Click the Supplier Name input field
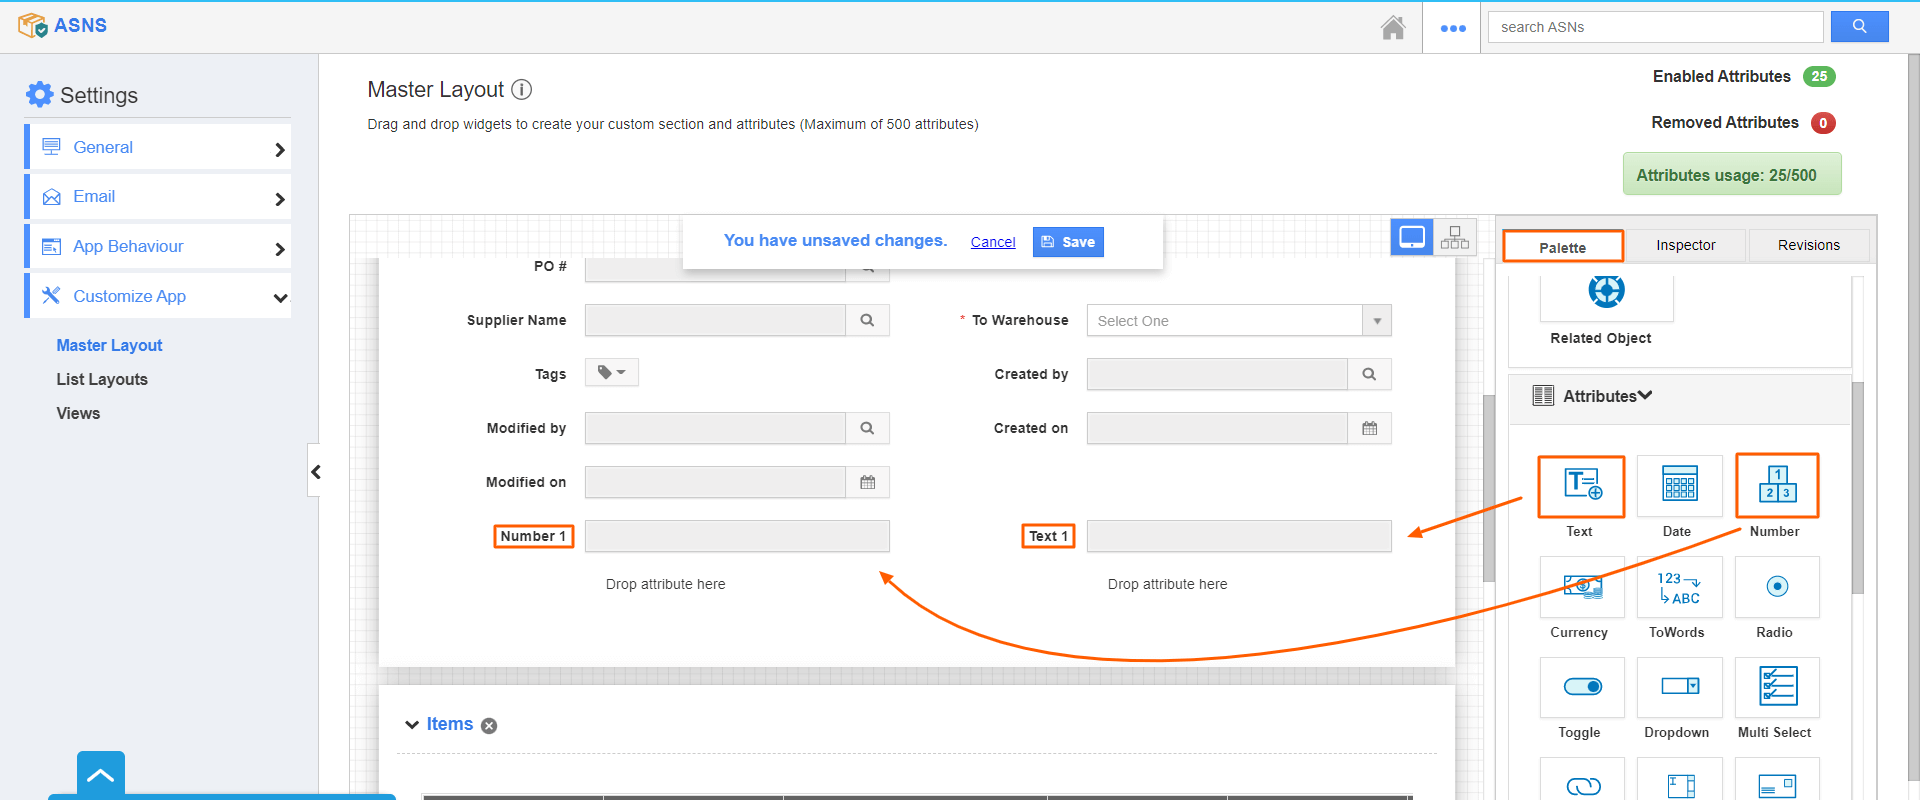This screenshot has height=800, width=1920. [x=715, y=320]
